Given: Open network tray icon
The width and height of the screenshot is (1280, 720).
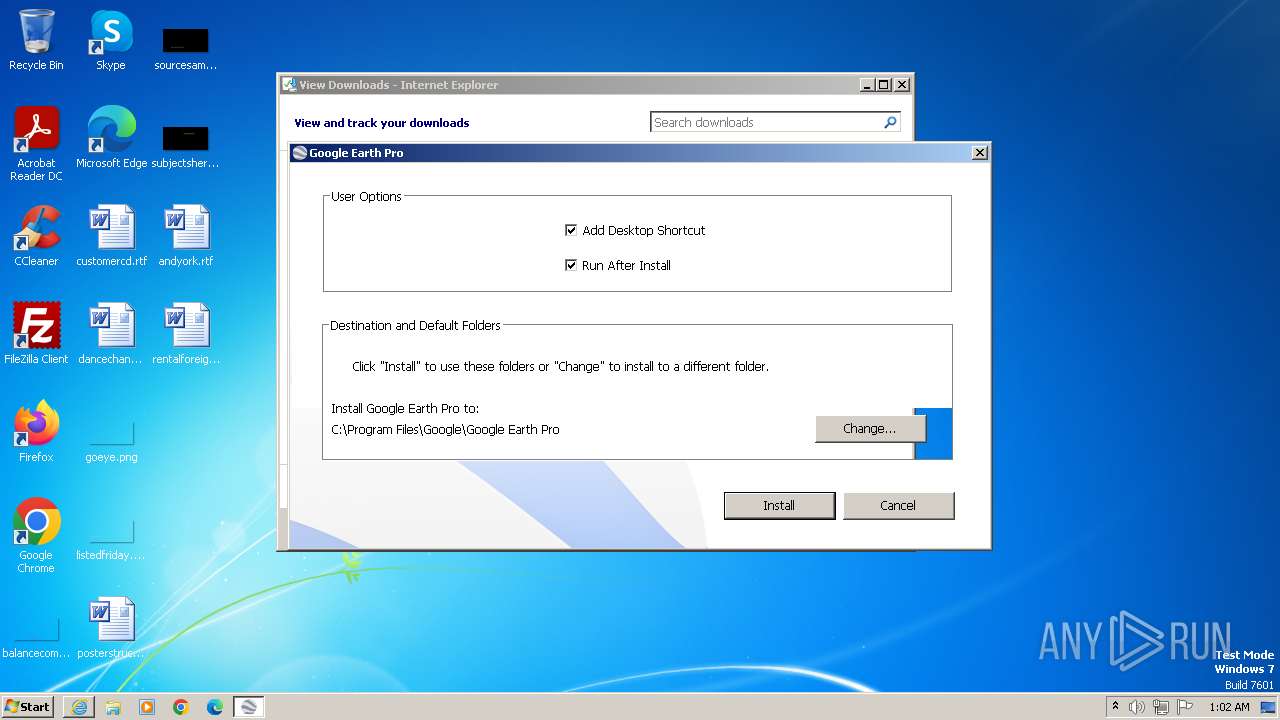Looking at the screenshot, I should click(1161, 707).
